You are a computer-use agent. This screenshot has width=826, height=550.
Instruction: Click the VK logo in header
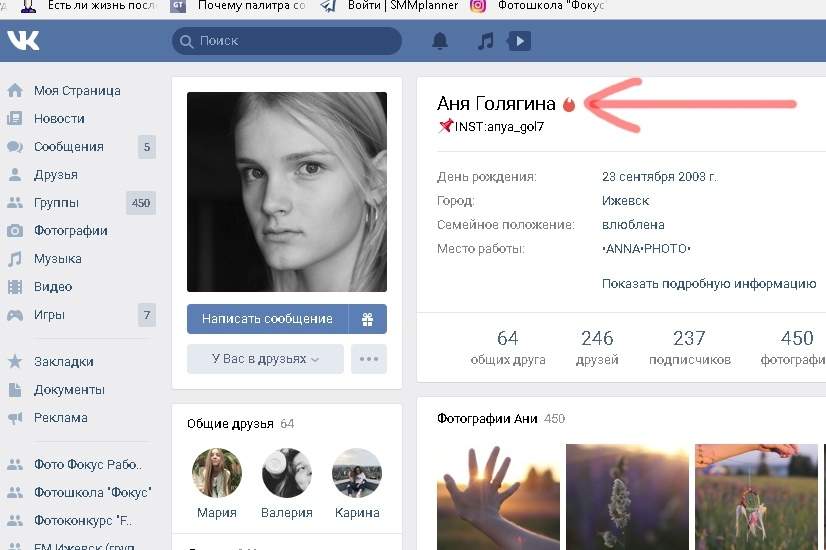coord(23,41)
